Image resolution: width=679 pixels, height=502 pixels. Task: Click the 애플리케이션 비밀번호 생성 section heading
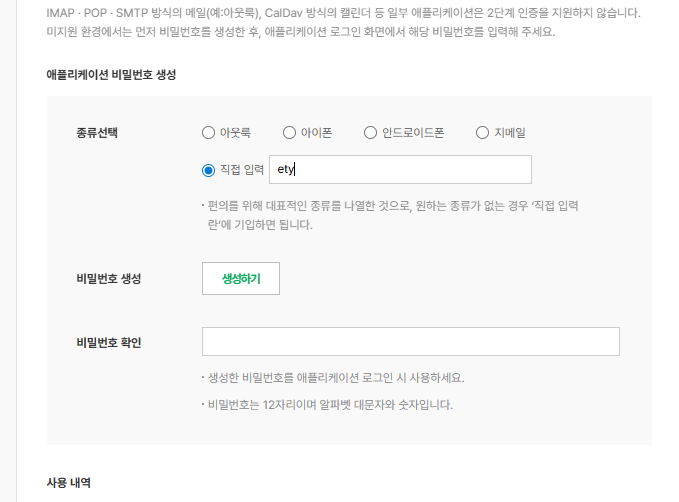coord(111,76)
